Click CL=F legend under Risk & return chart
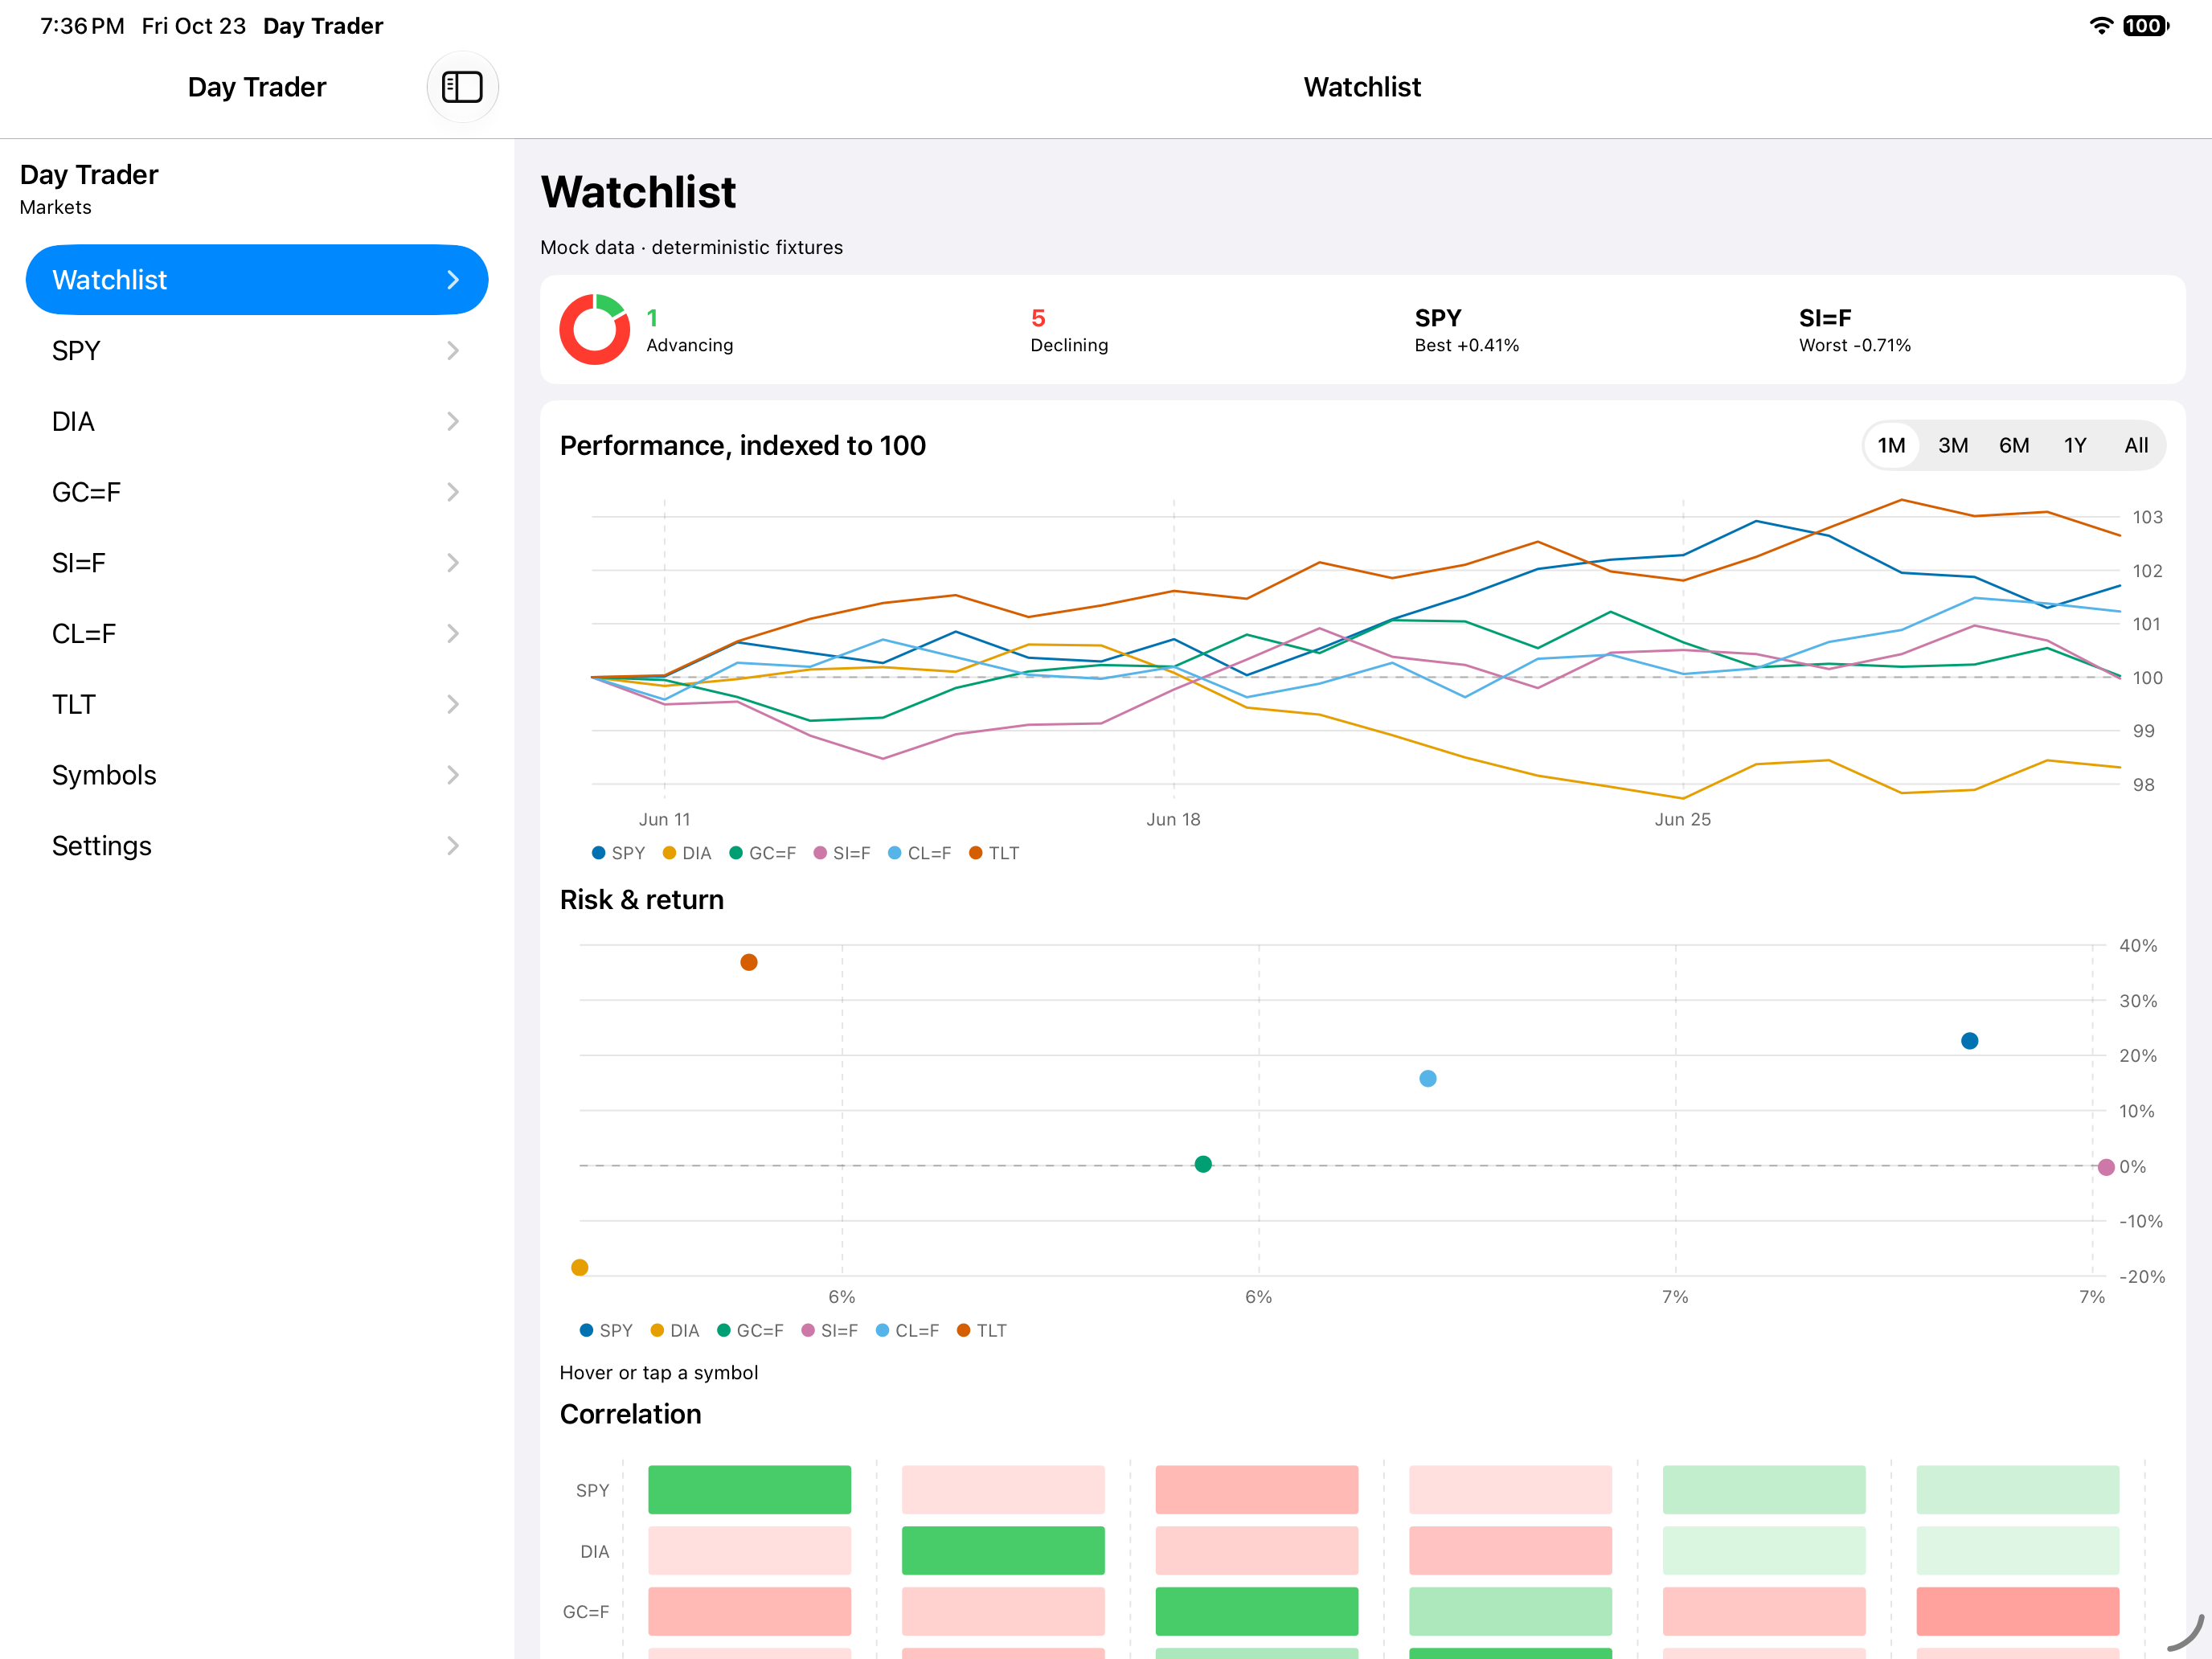 (908, 1330)
